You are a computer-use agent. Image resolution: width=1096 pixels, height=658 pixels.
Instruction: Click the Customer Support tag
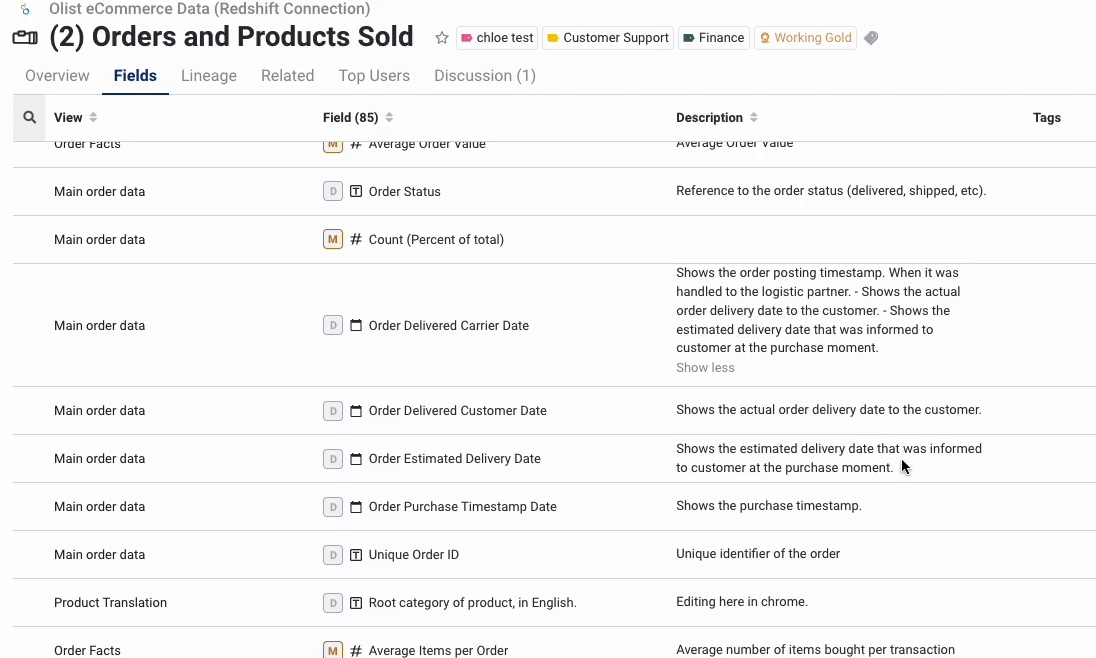(x=607, y=38)
